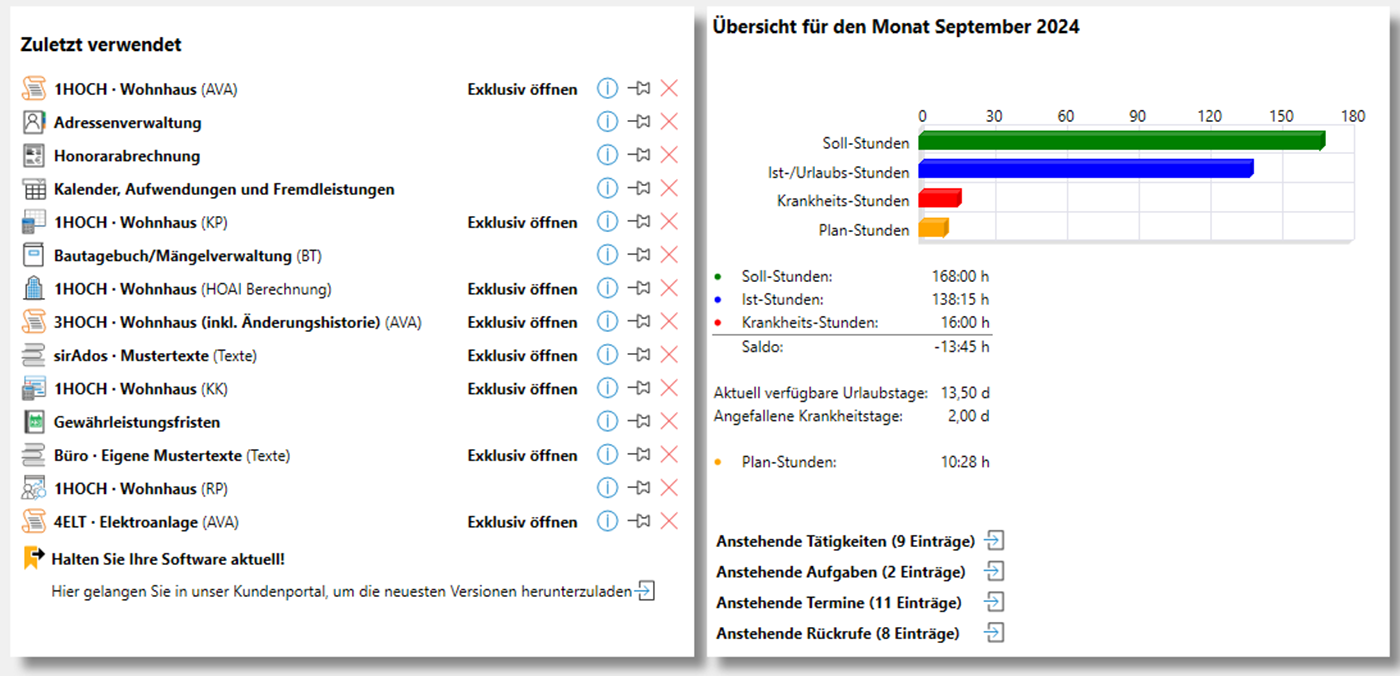
Task: Click the calendar grid icon for Kalender
Action: click(35, 189)
